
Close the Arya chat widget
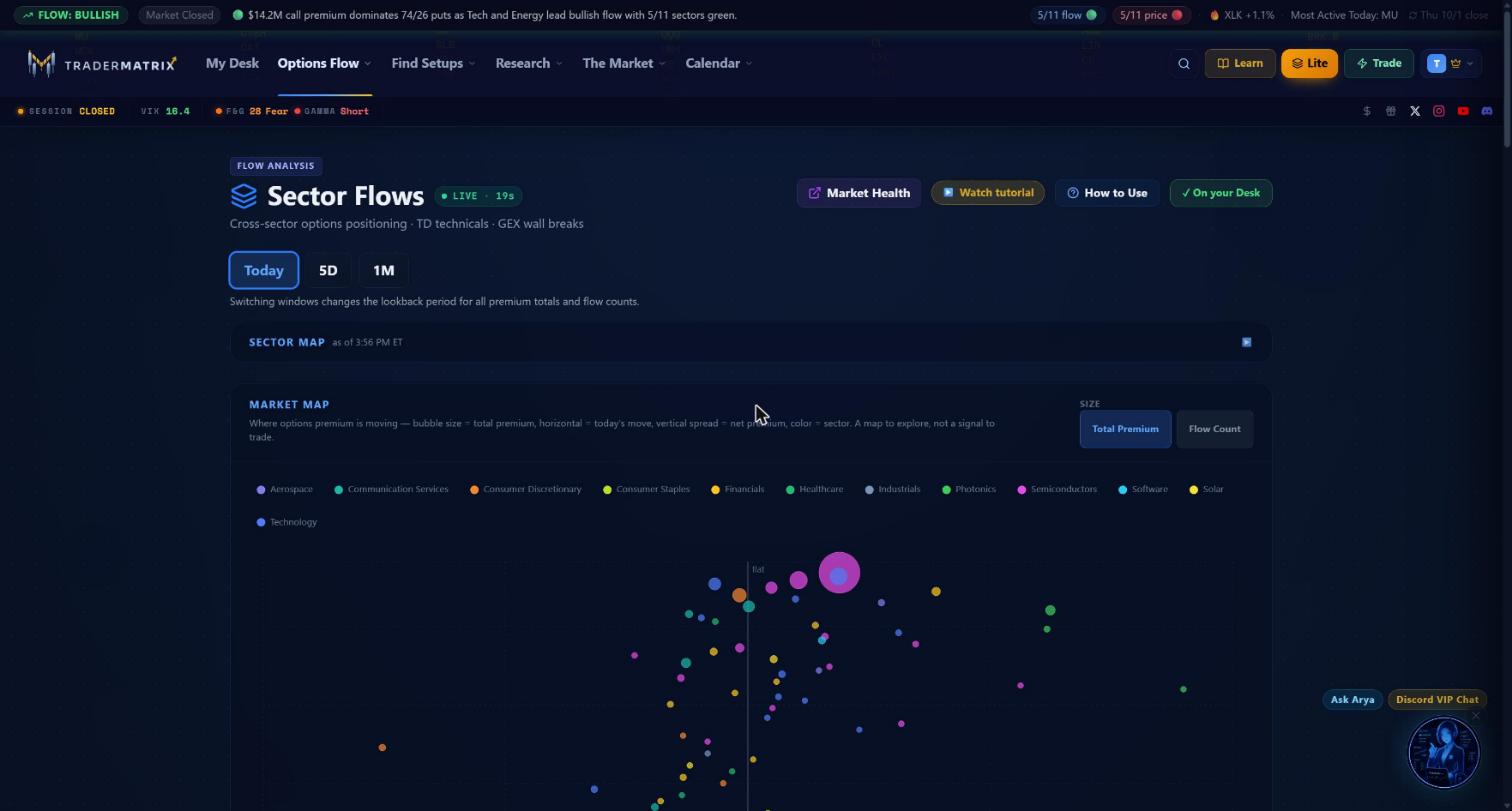pos(1475,715)
